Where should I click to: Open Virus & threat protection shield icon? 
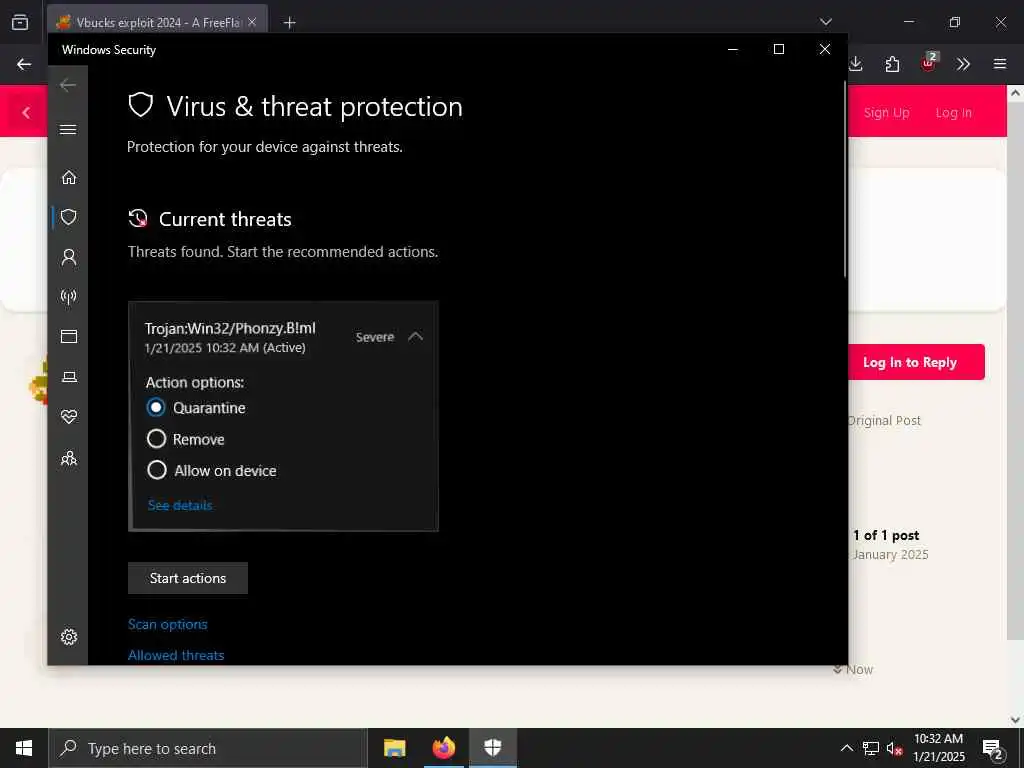[69, 217]
